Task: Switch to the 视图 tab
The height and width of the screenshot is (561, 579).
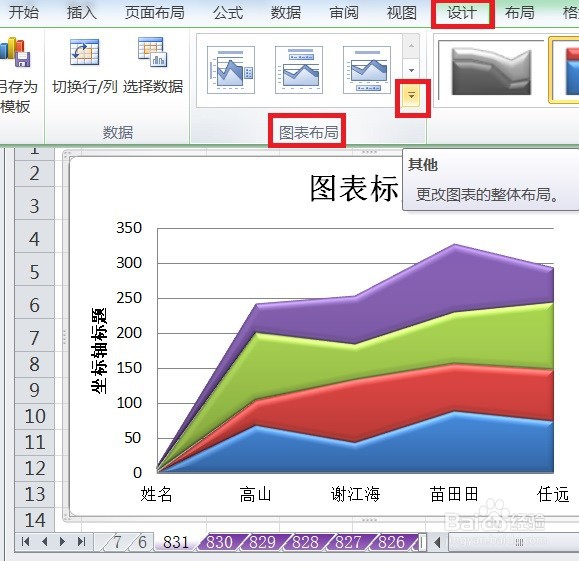Action: (401, 13)
